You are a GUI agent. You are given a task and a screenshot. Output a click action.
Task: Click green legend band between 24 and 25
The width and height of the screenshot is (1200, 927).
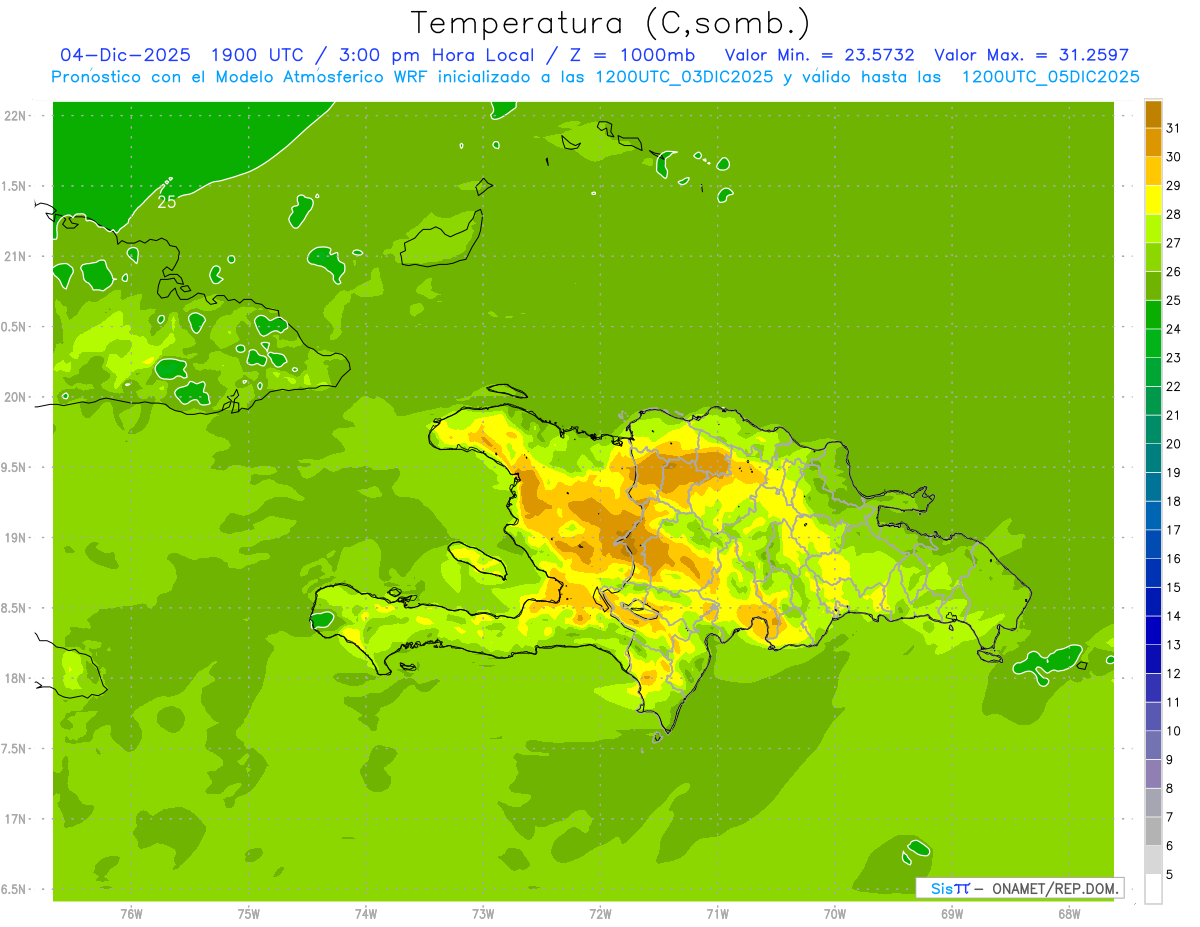point(1153,315)
